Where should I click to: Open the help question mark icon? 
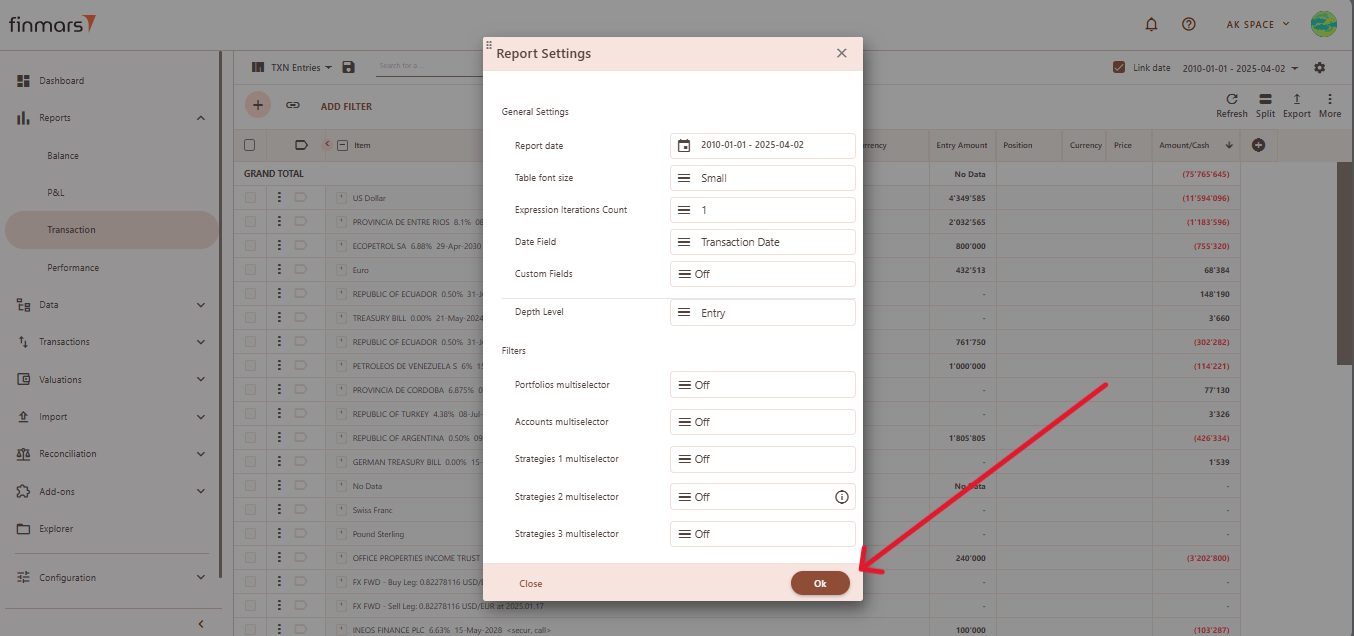pos(1188,24)
